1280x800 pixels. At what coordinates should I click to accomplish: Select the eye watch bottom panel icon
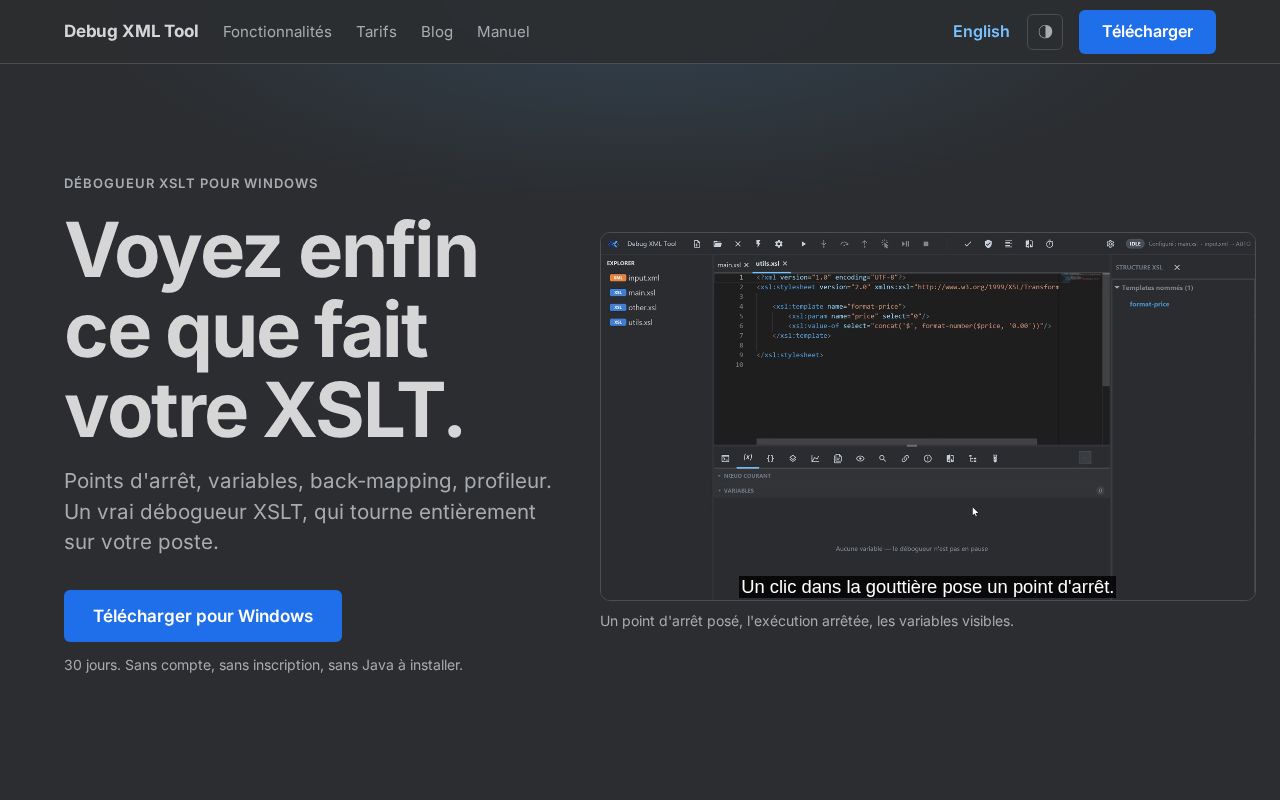click(x=860, y=459)
